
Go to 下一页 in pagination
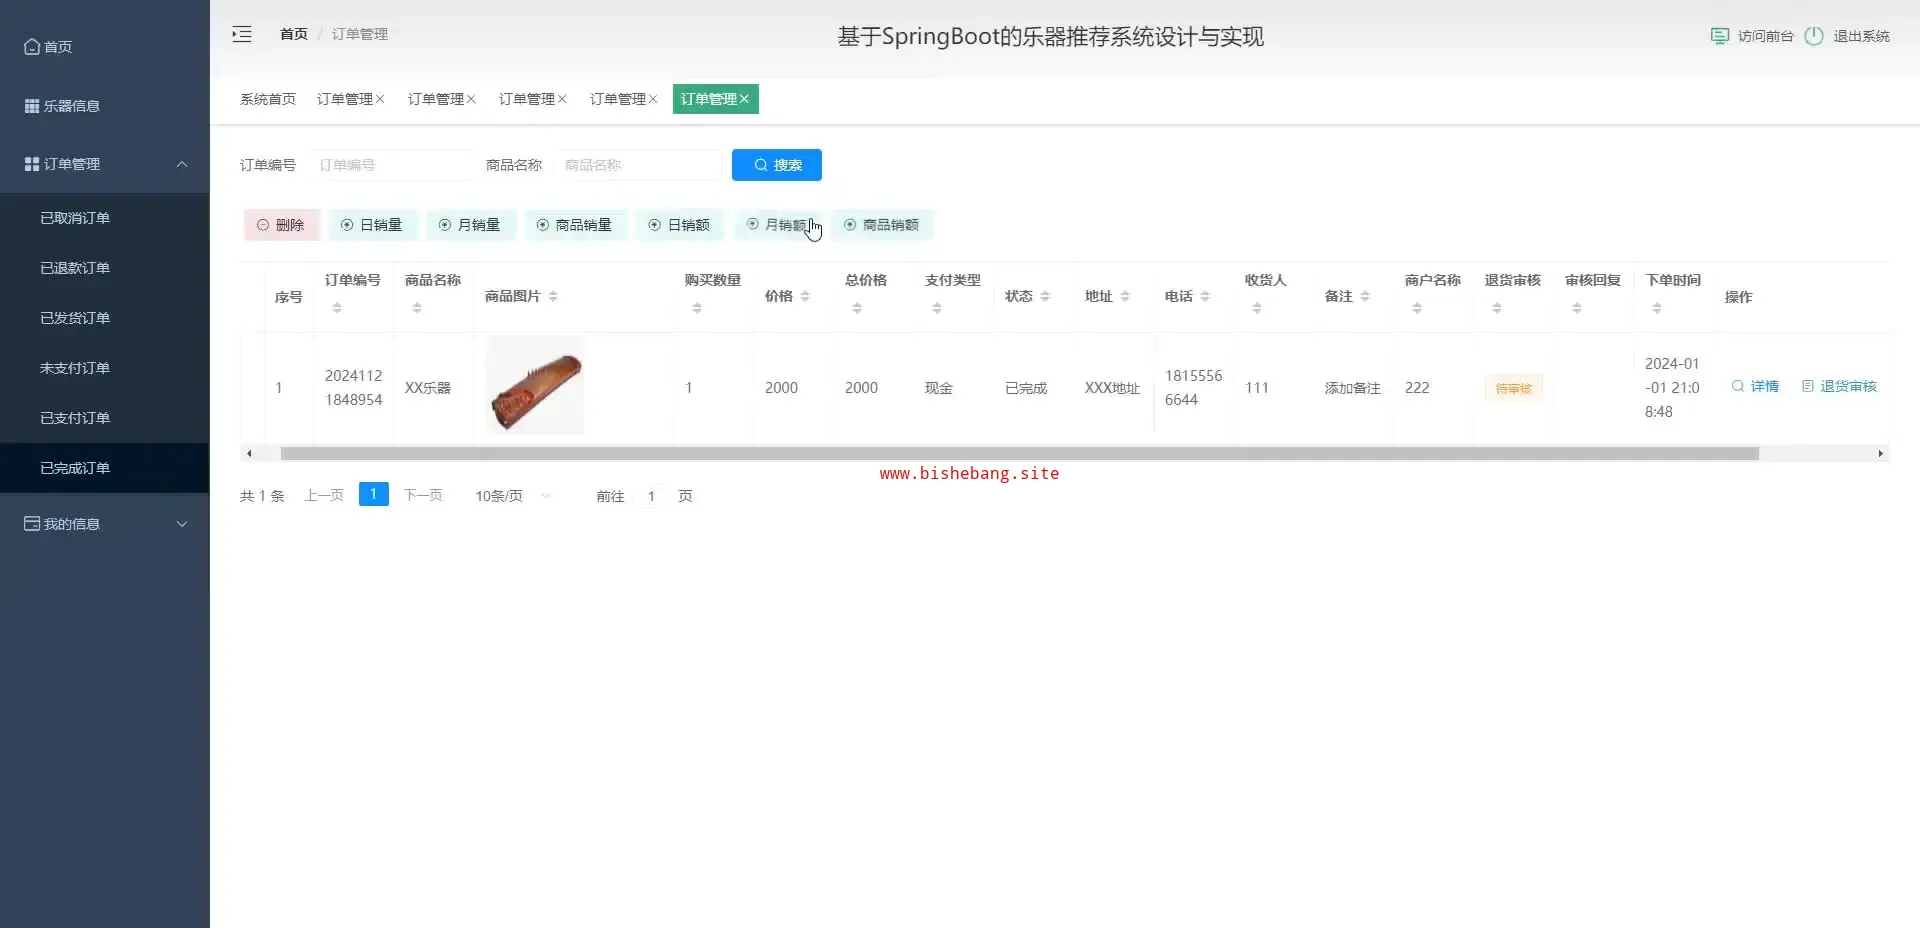423,496
